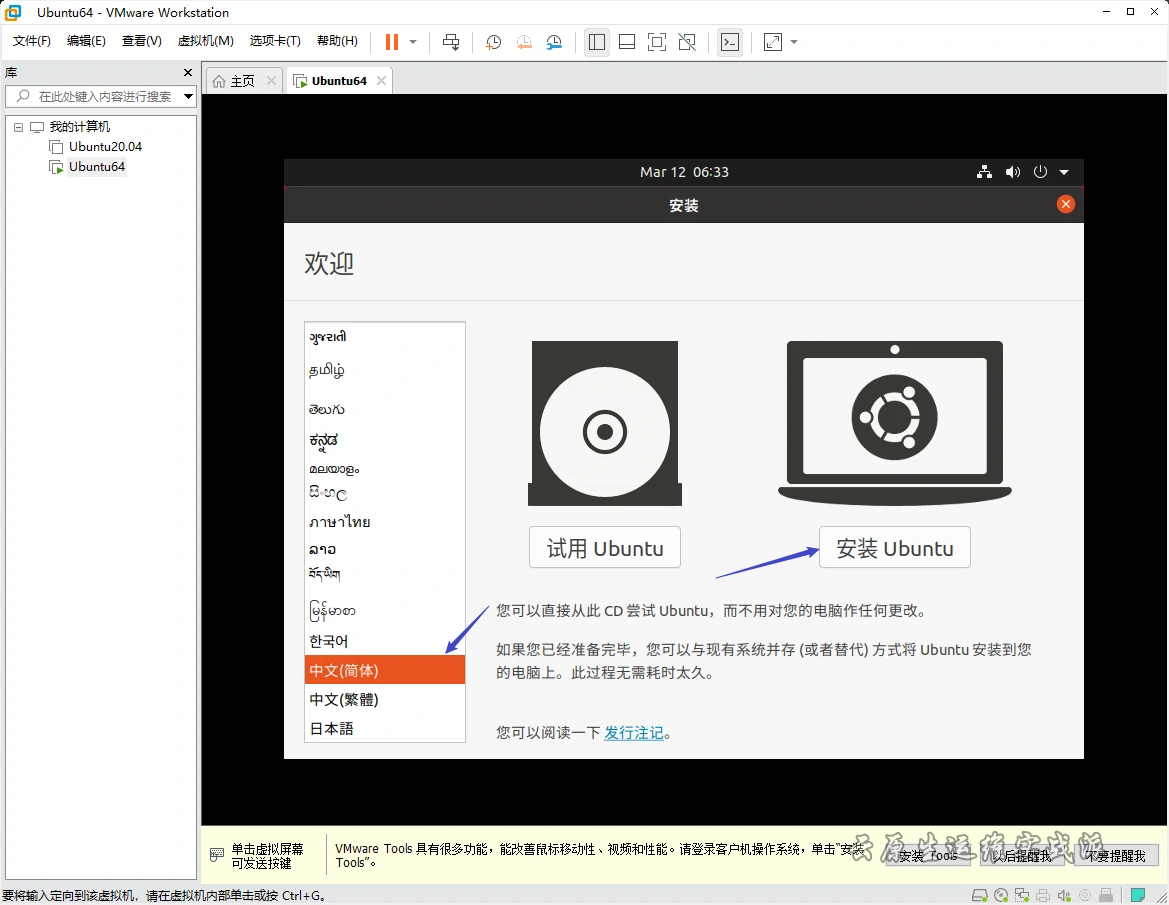Click the 安装 Ubuntu button

[895, 548]
